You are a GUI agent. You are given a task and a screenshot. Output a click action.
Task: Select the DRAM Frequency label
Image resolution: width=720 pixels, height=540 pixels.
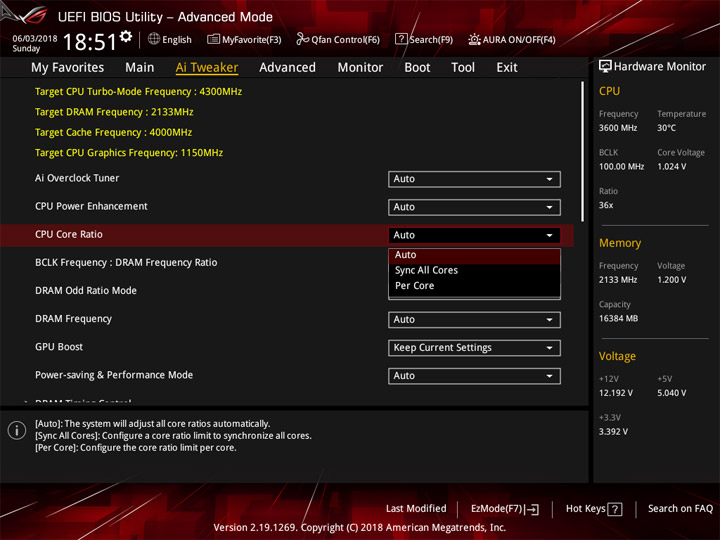73,319
